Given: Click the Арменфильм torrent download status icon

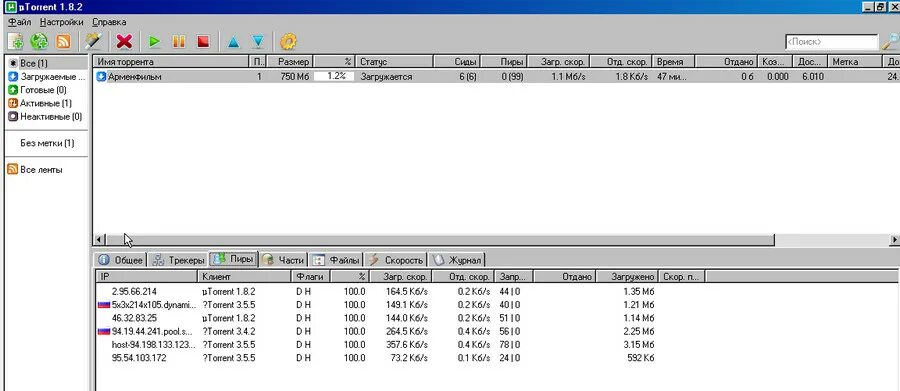Looking at the screenshot, I should (101, 76).
